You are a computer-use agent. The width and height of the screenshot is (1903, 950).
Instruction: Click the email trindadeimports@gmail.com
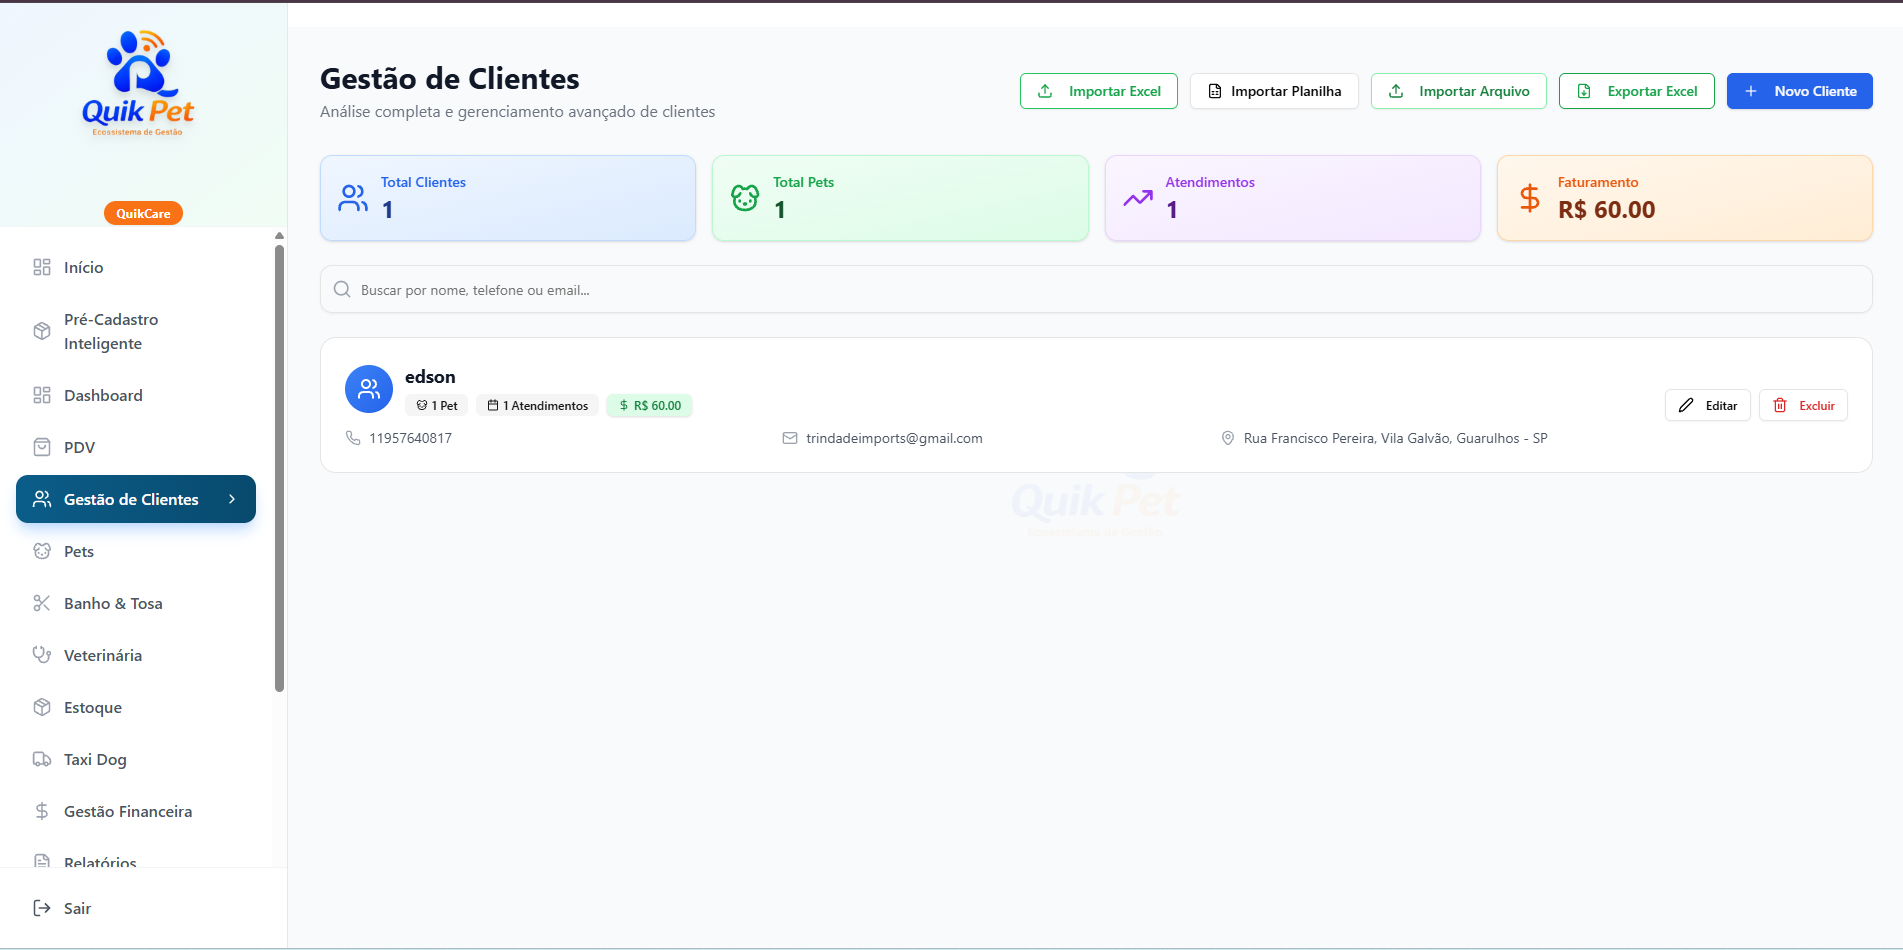(894, 438)
